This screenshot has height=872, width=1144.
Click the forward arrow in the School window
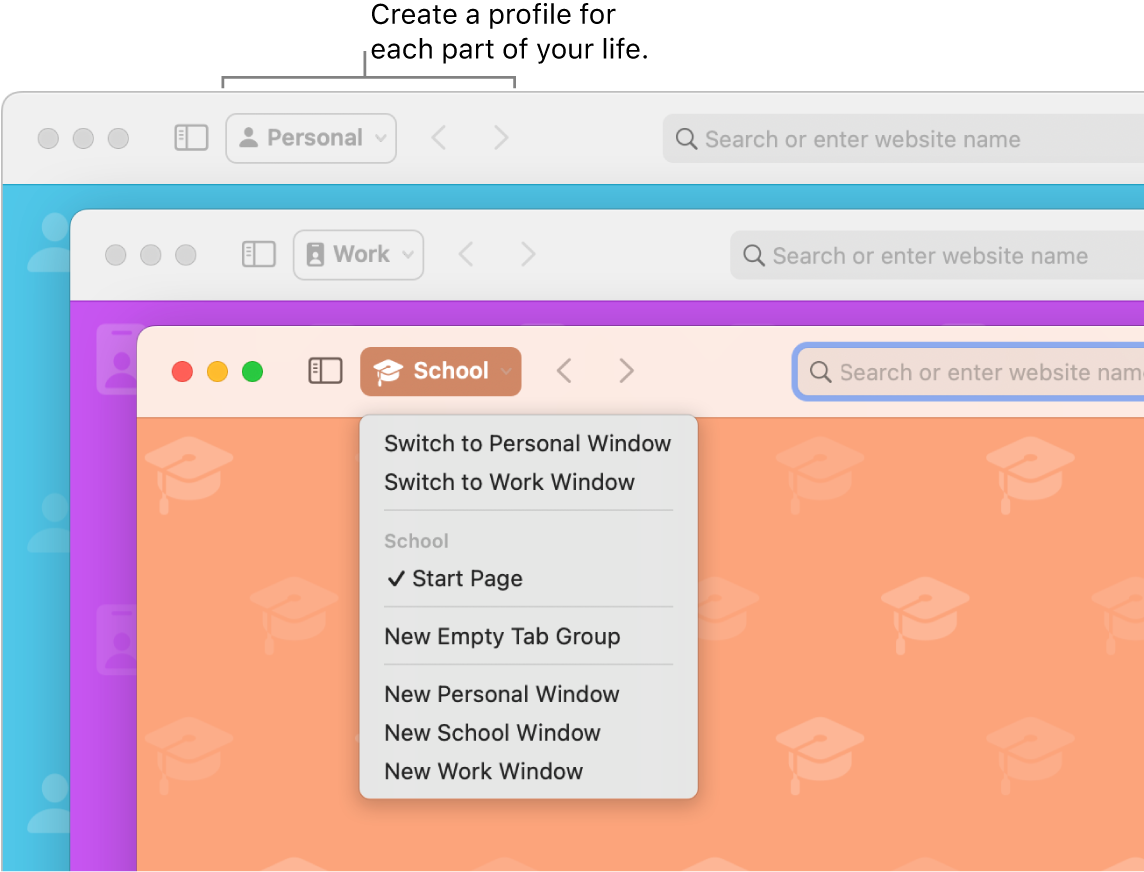(x=625, y=370)
